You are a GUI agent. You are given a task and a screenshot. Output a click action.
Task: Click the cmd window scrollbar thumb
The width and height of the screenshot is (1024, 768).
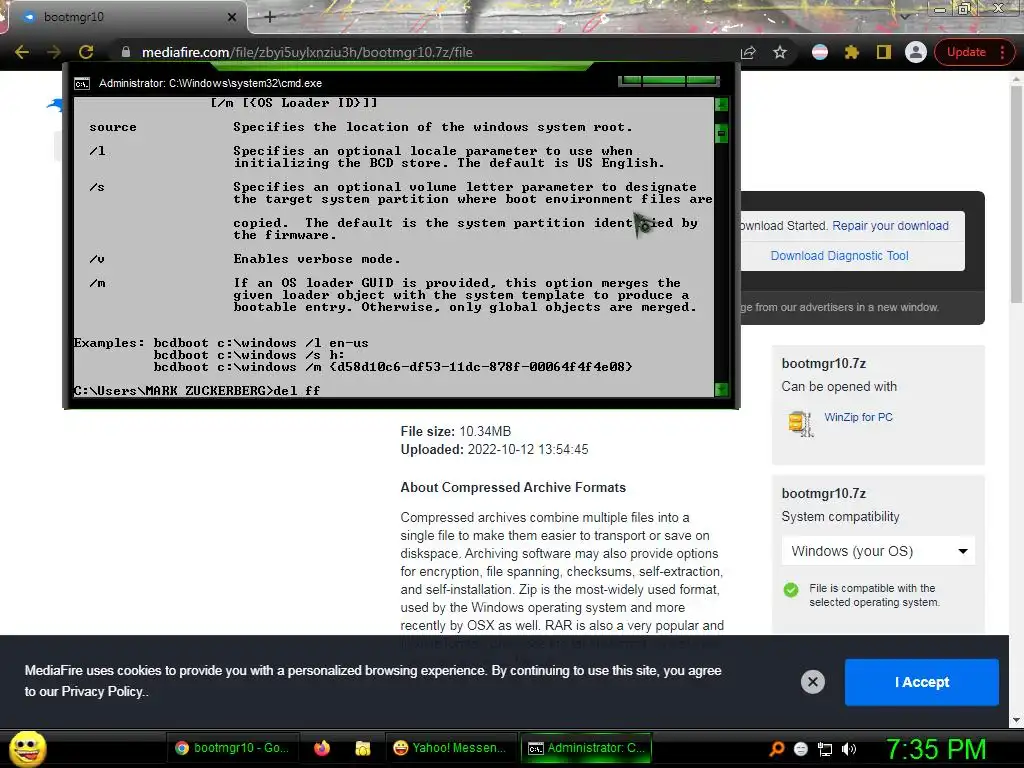pyautogui.click(x=721, y=133)
